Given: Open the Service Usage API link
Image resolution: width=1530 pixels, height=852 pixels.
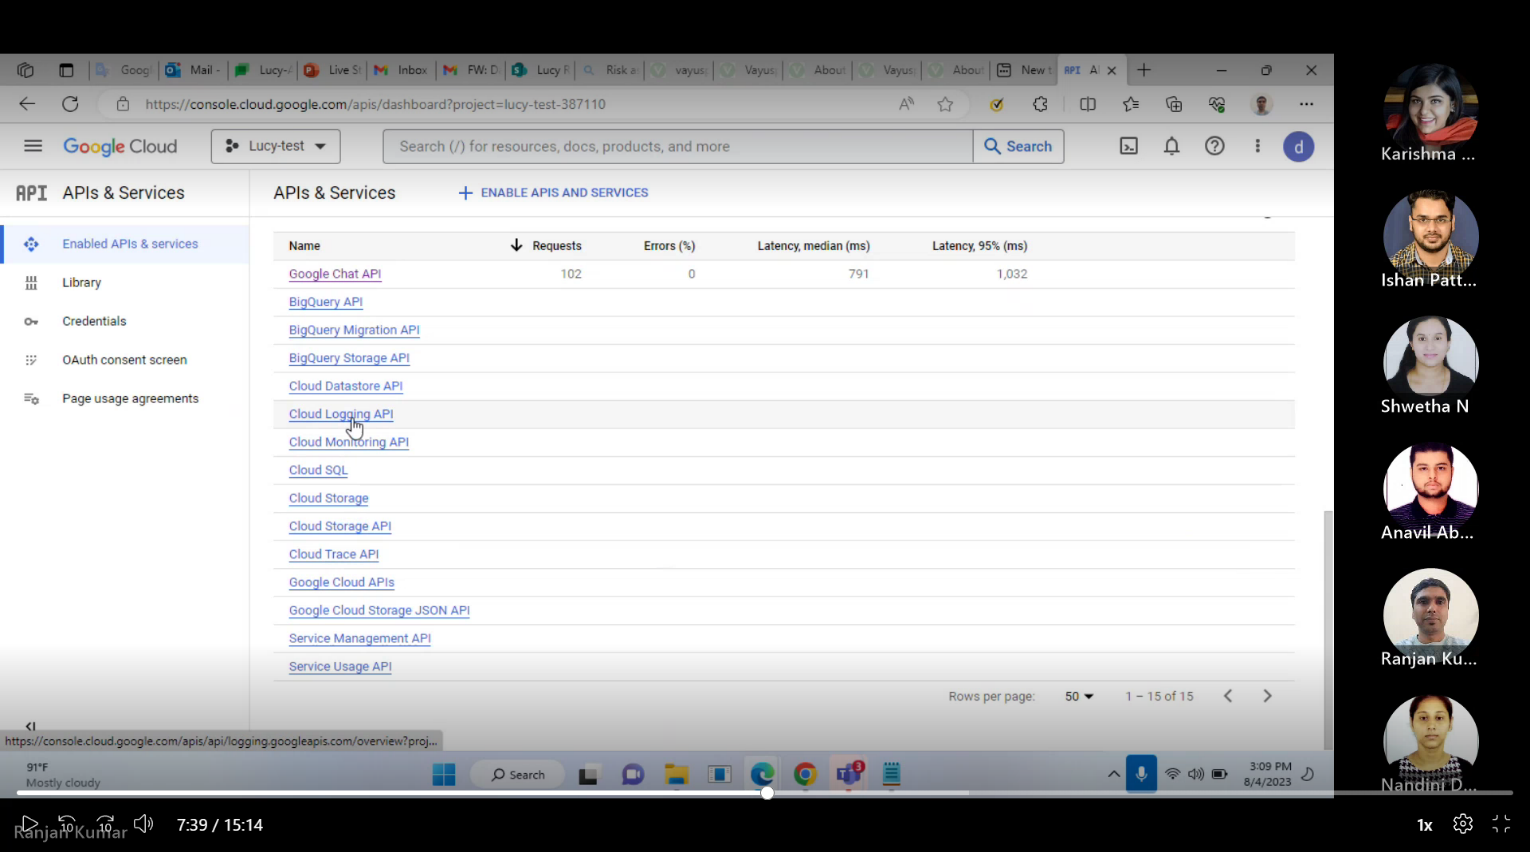Looking at the screenshot, I should click(x=340, y=666).
